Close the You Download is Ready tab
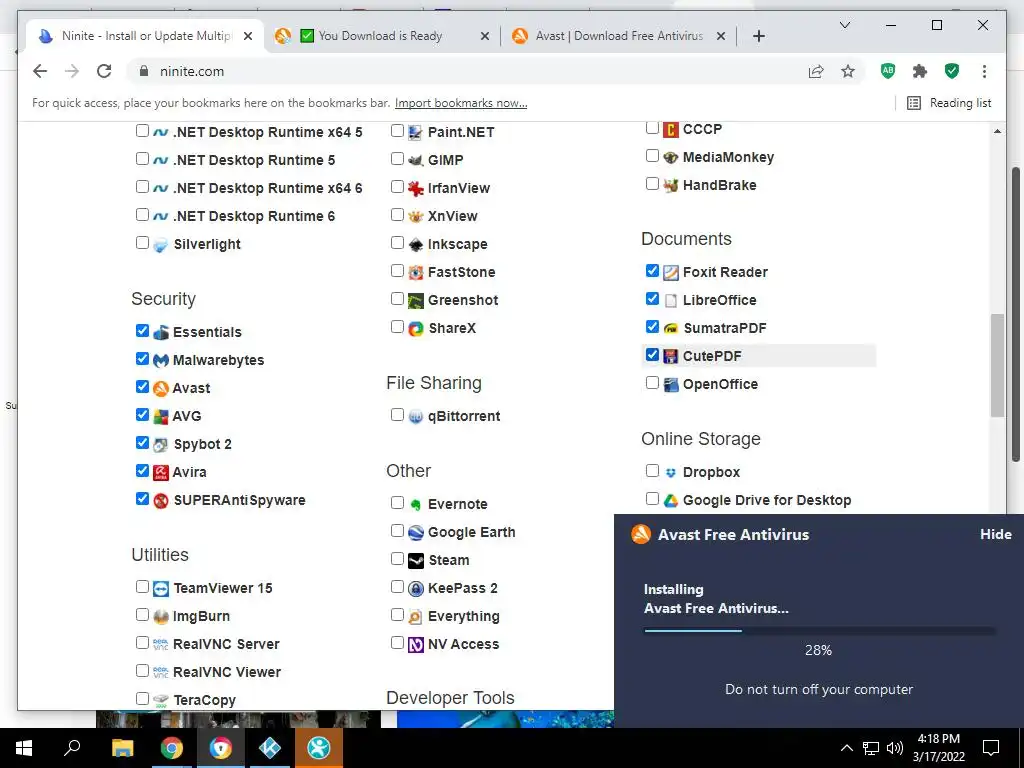The width and height of the screenshot is (1024, 768). point(485,37)
